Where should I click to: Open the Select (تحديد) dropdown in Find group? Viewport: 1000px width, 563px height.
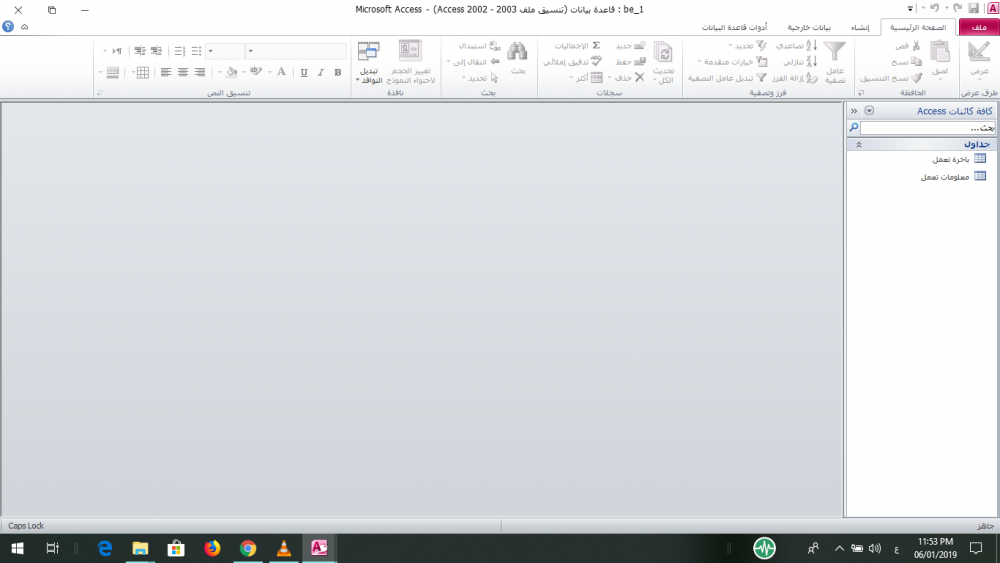pyautogui.click(x=480, y=78)
